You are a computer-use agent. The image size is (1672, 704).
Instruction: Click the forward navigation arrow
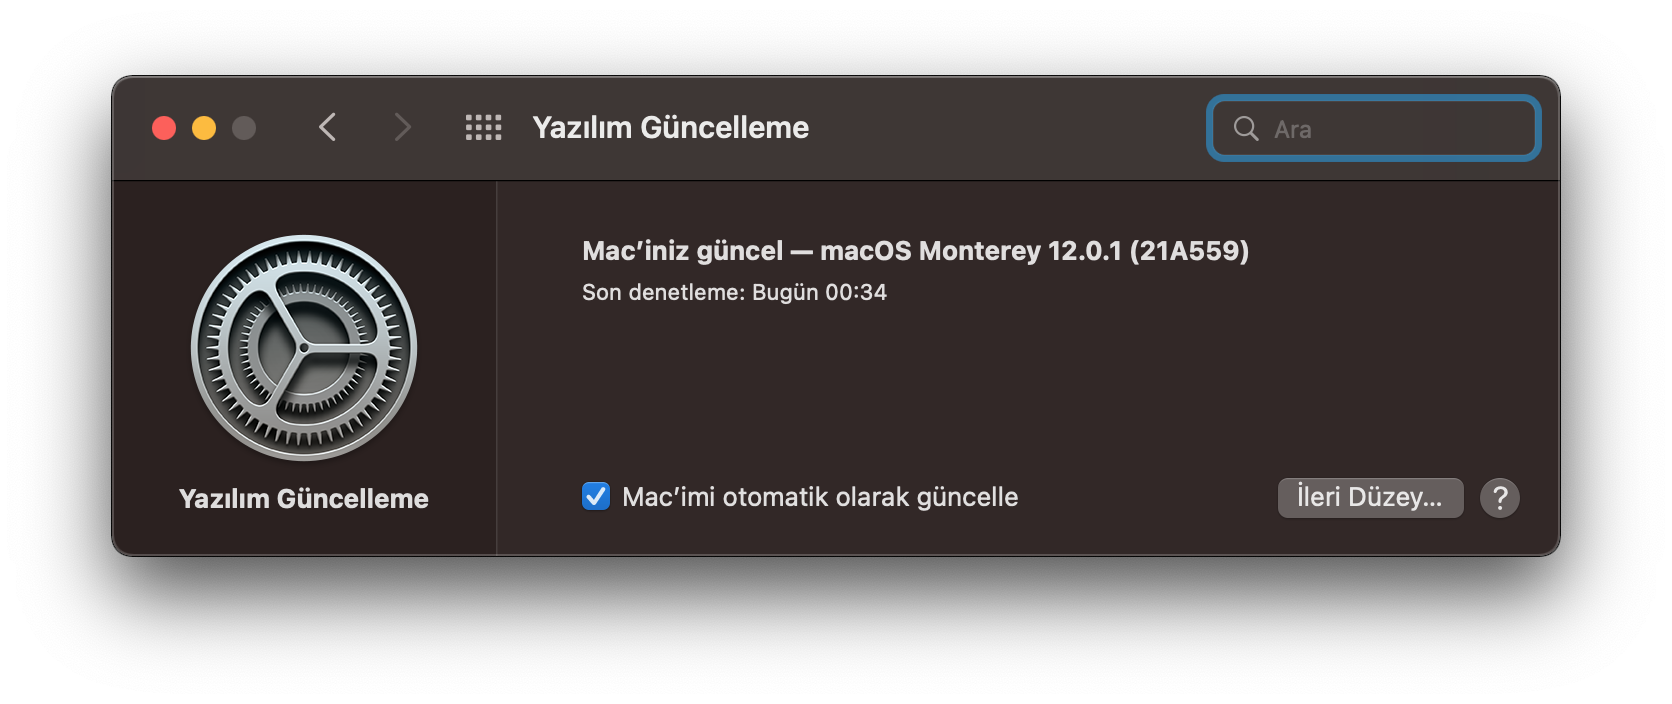pos(402,128)
